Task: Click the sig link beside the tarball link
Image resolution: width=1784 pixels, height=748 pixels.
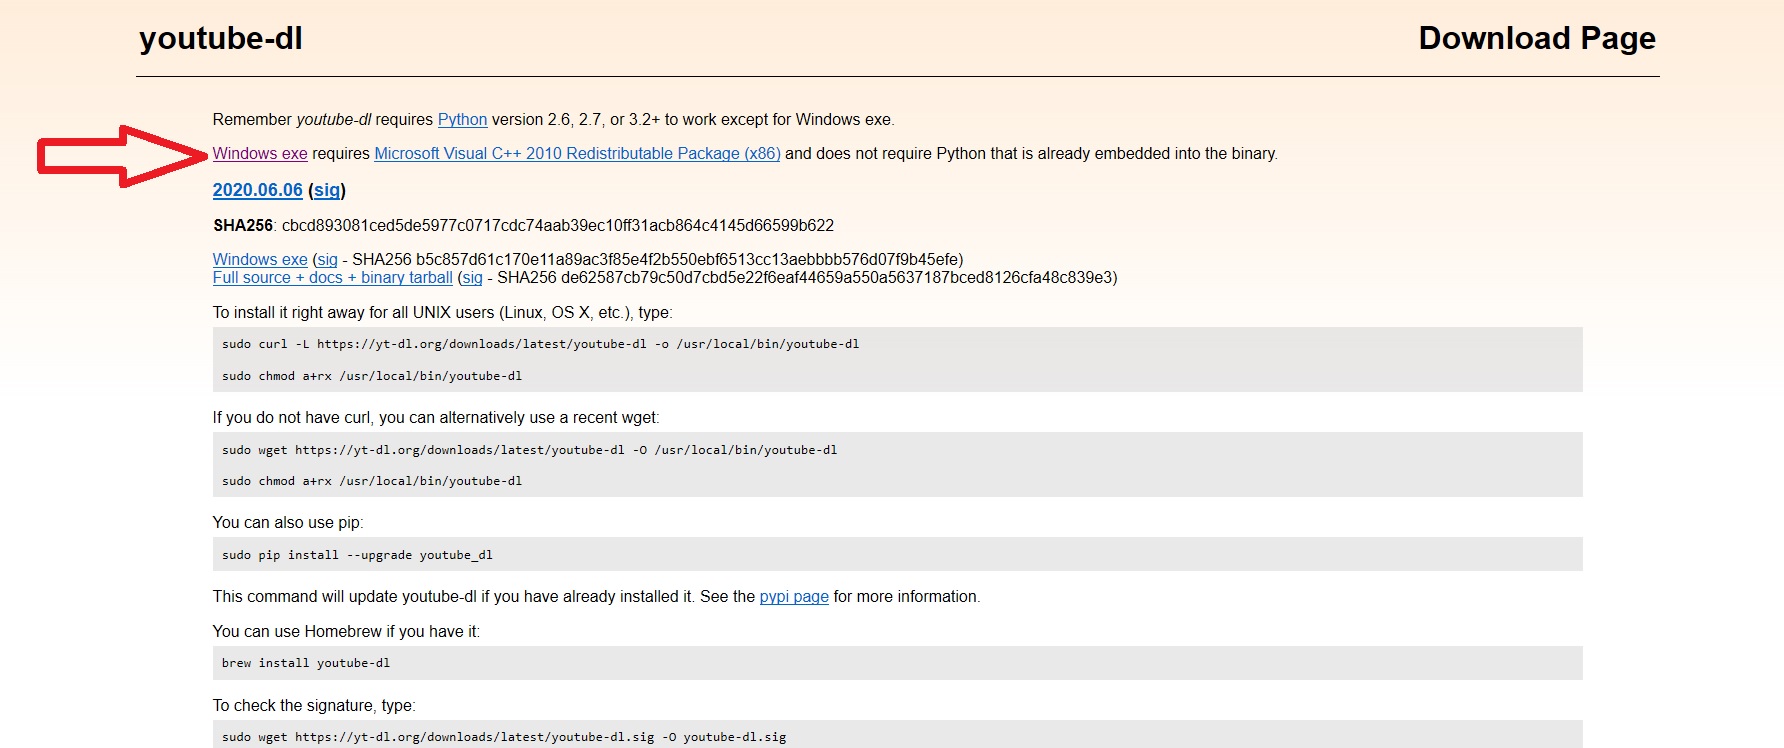Action: click(472, 278)
